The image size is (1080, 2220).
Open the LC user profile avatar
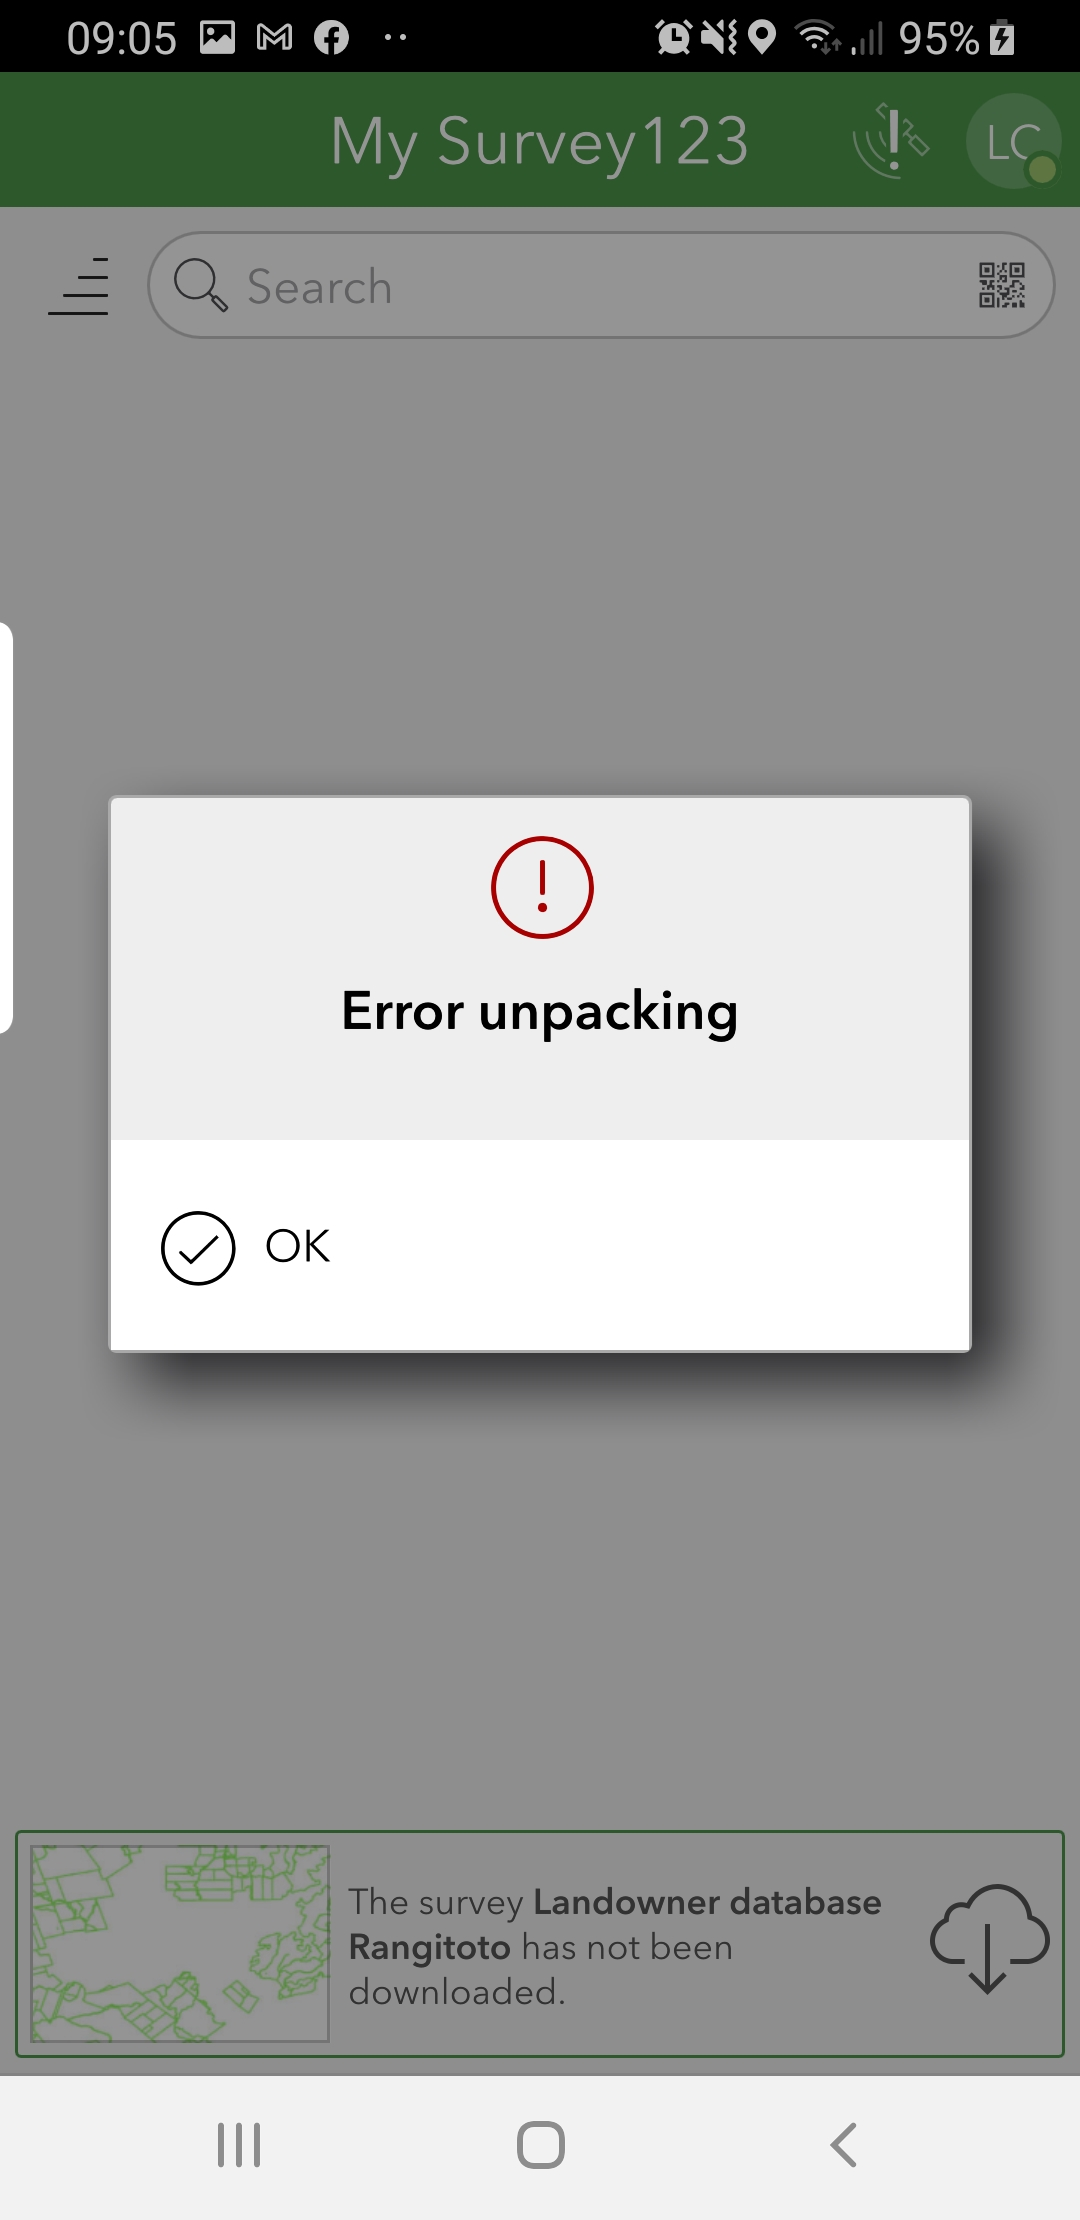click(1013, 141)
